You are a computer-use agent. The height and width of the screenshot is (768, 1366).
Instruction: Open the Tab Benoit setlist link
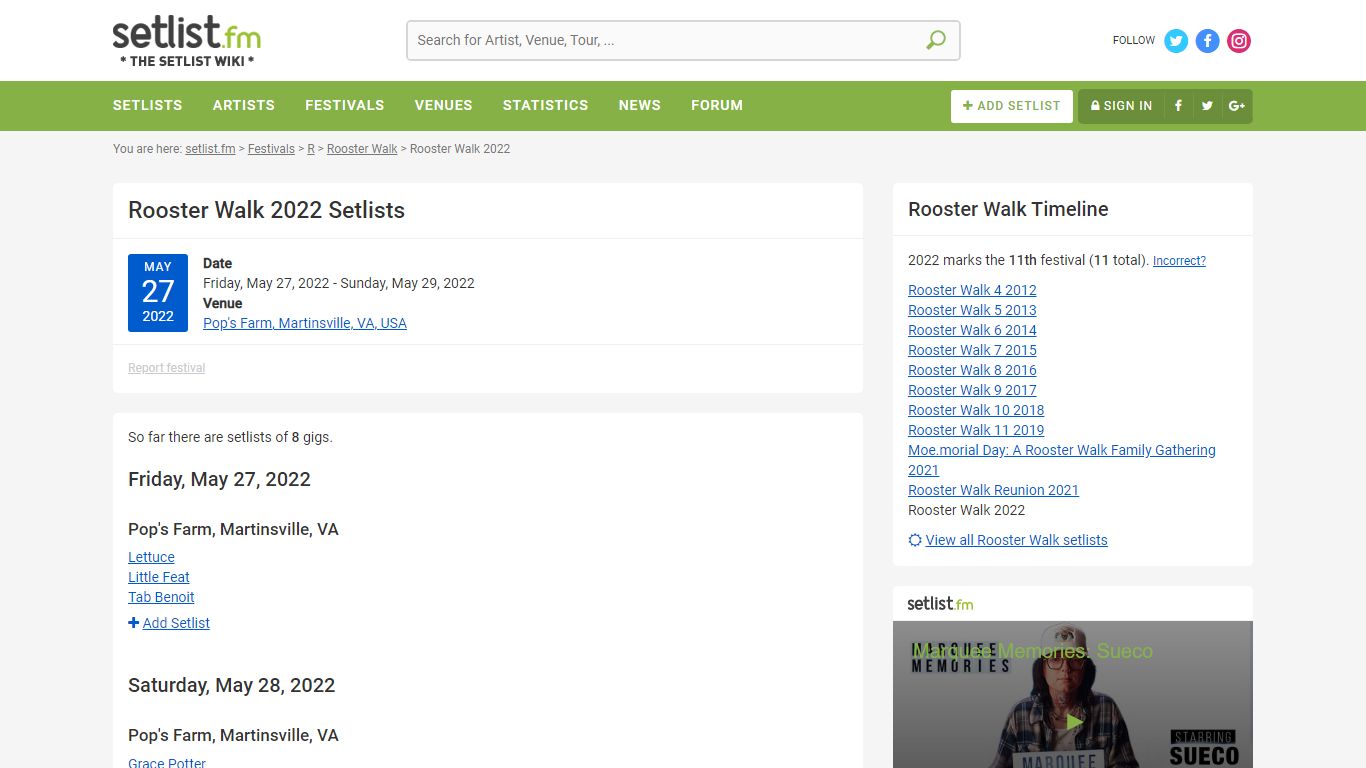(161, 597)
